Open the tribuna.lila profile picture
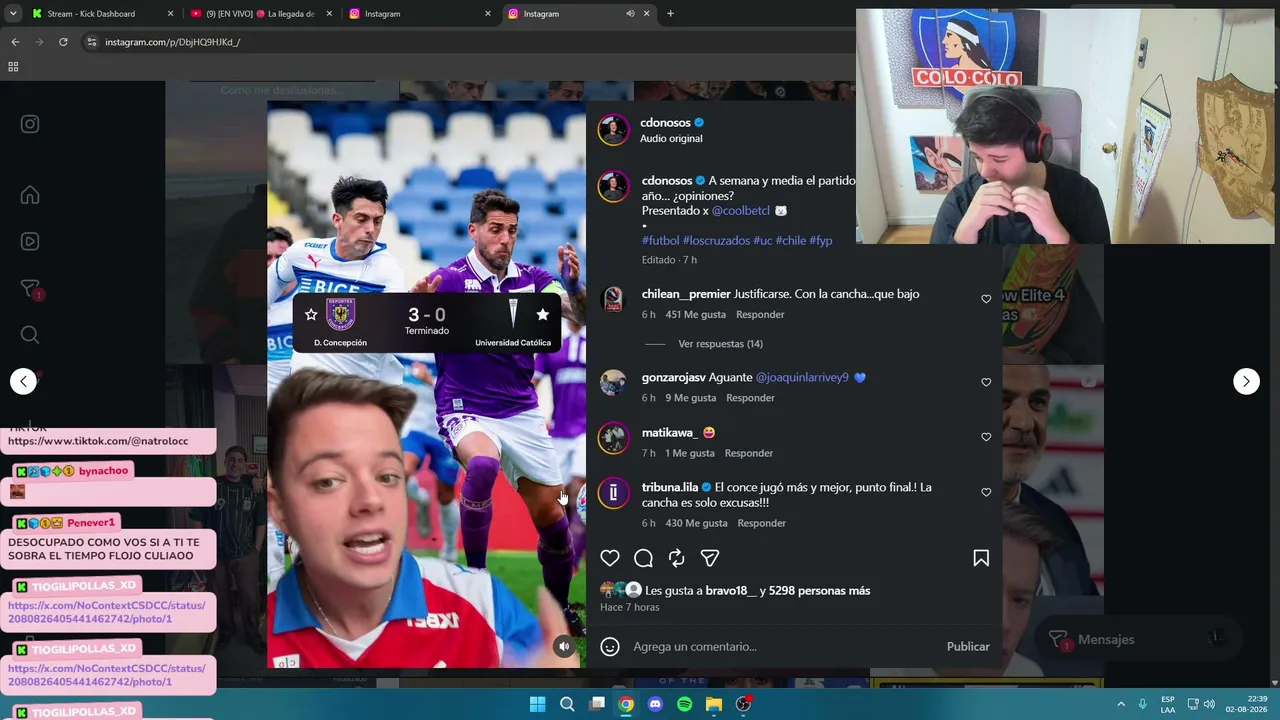The image size is (1280, 720). point(613,493)
